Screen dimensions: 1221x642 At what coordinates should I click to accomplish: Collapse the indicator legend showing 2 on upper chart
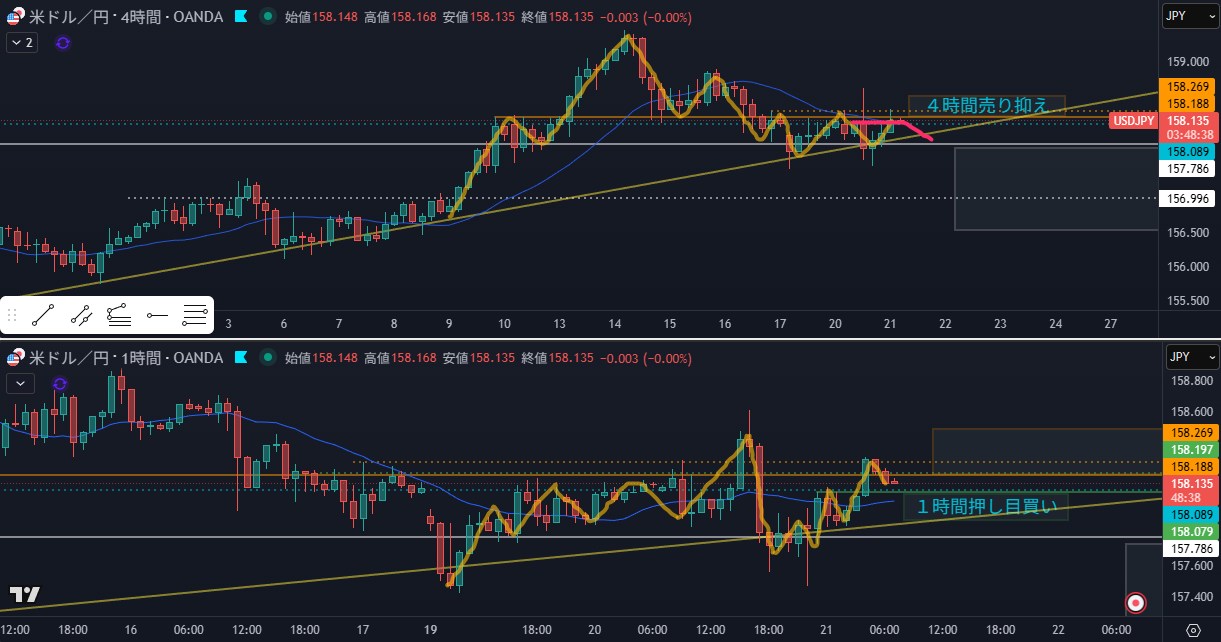pos(21,43)
